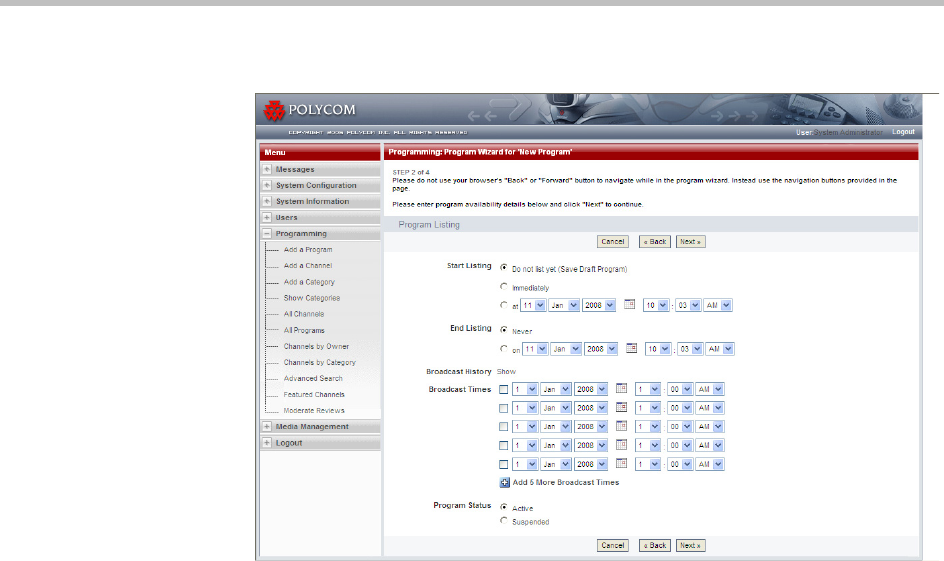Show the Broadcast History
Screen dimensions: 944x561
point(507,371)
